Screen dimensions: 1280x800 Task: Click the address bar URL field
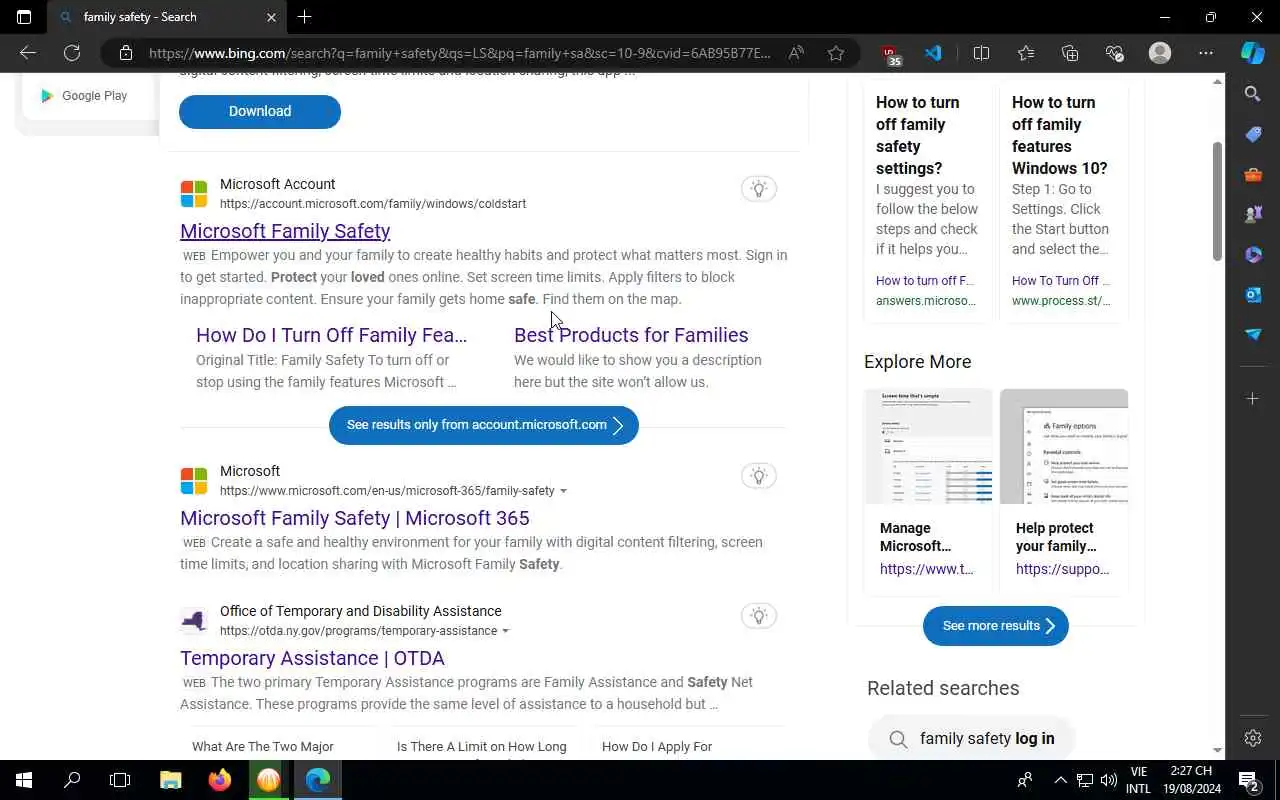pos(460,53)
